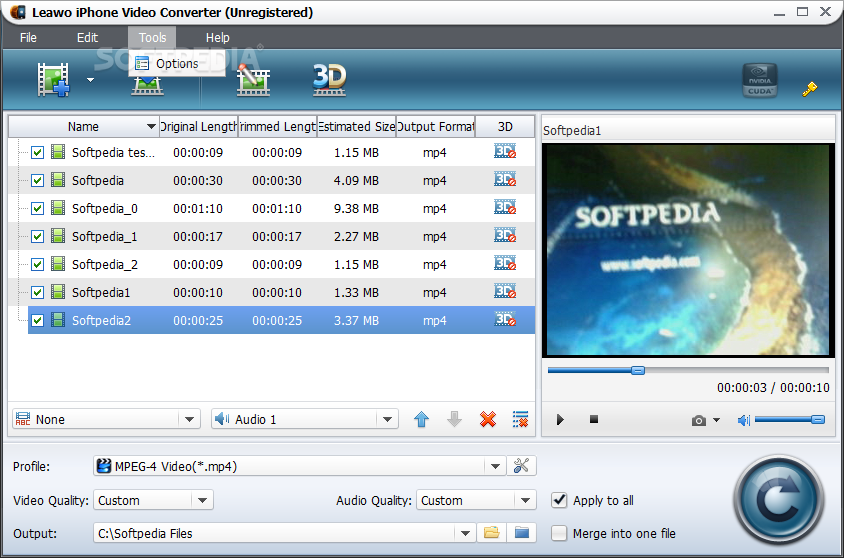The width and height of the screenshot is (844, 558).
Task: Select the Softpedia_0 file row
Action: point(271,208)
